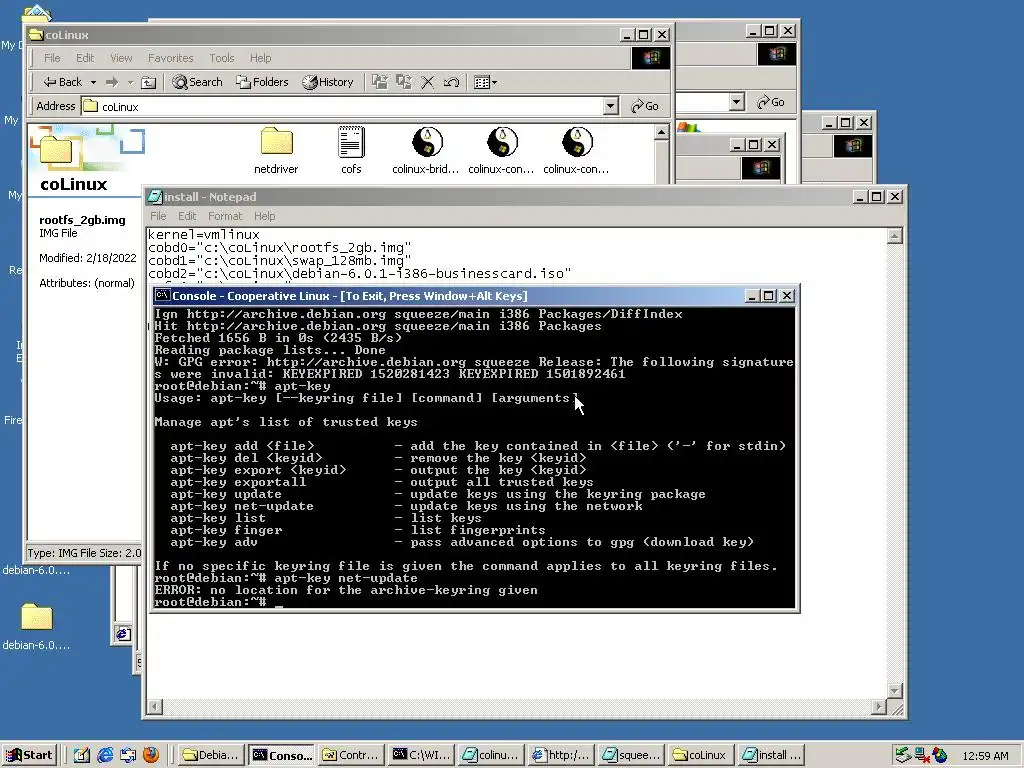Viewport: 1024px width, 768px height.
Task: Expand address dropdown in background Explorer window
Action: pyautogui.click(x=737, y=102)
